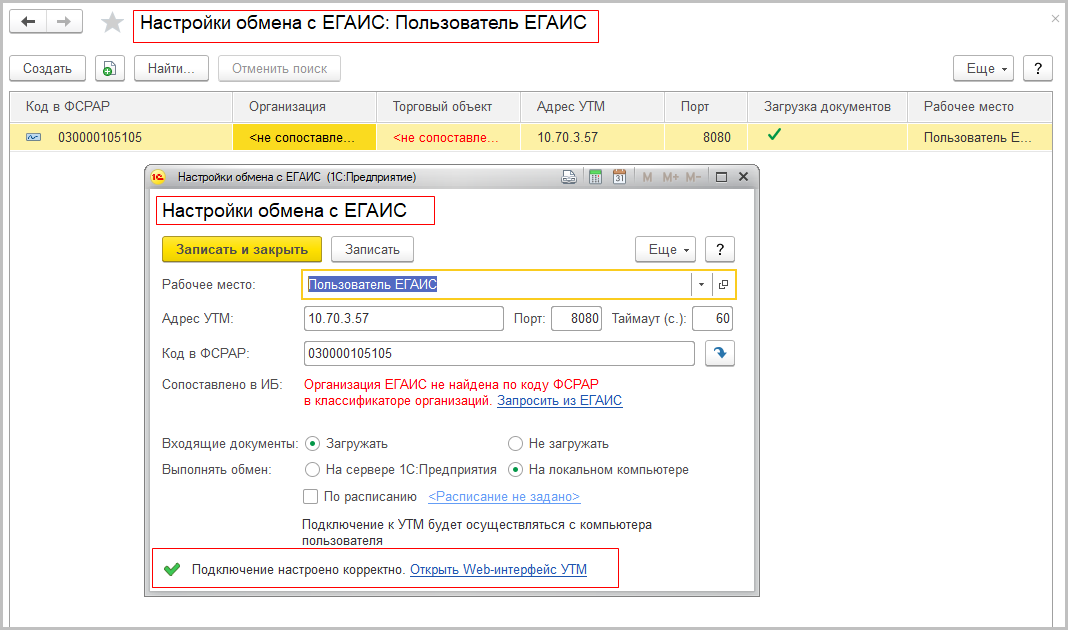Select На локальном компьютере radio option
Viewport: 1068px width, 630px height.
coord(516,469)
